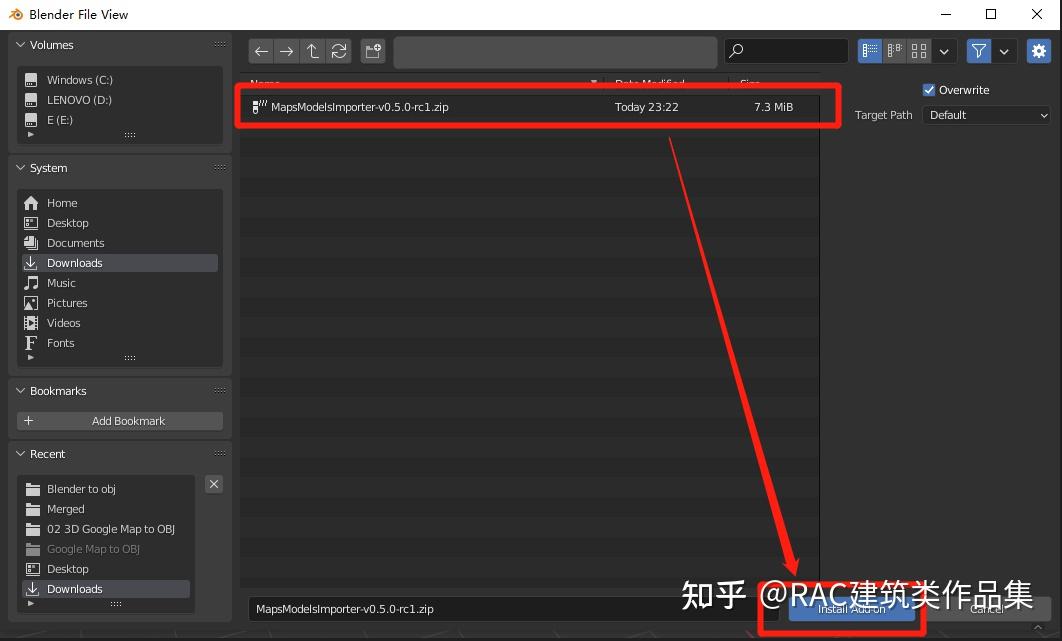Go forward to the next folder
The image size is (1062, 641).
click(286, 51)
